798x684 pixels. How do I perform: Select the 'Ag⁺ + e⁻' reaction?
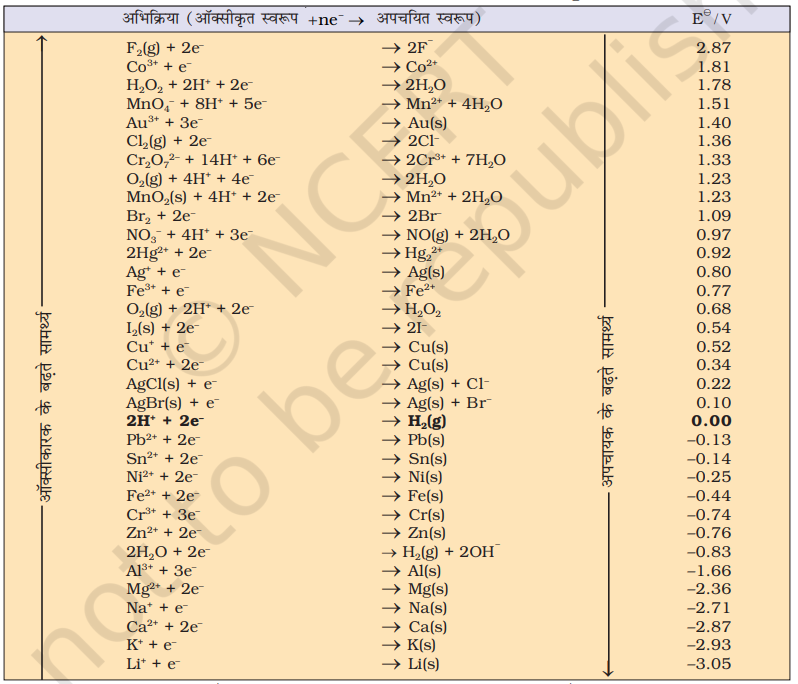click(156, 272)
